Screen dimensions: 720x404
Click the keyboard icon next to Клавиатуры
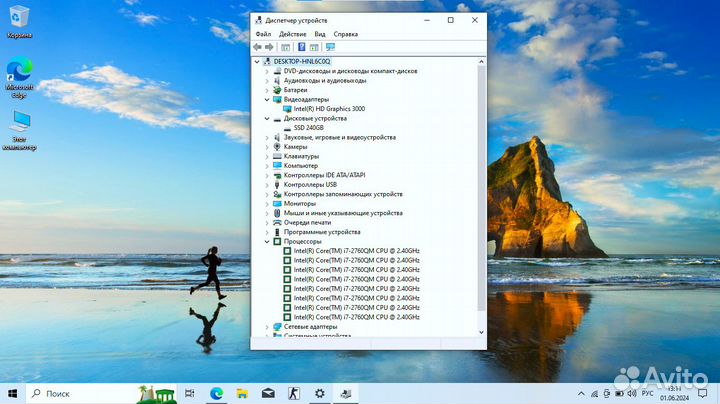[x=277, y=157]
